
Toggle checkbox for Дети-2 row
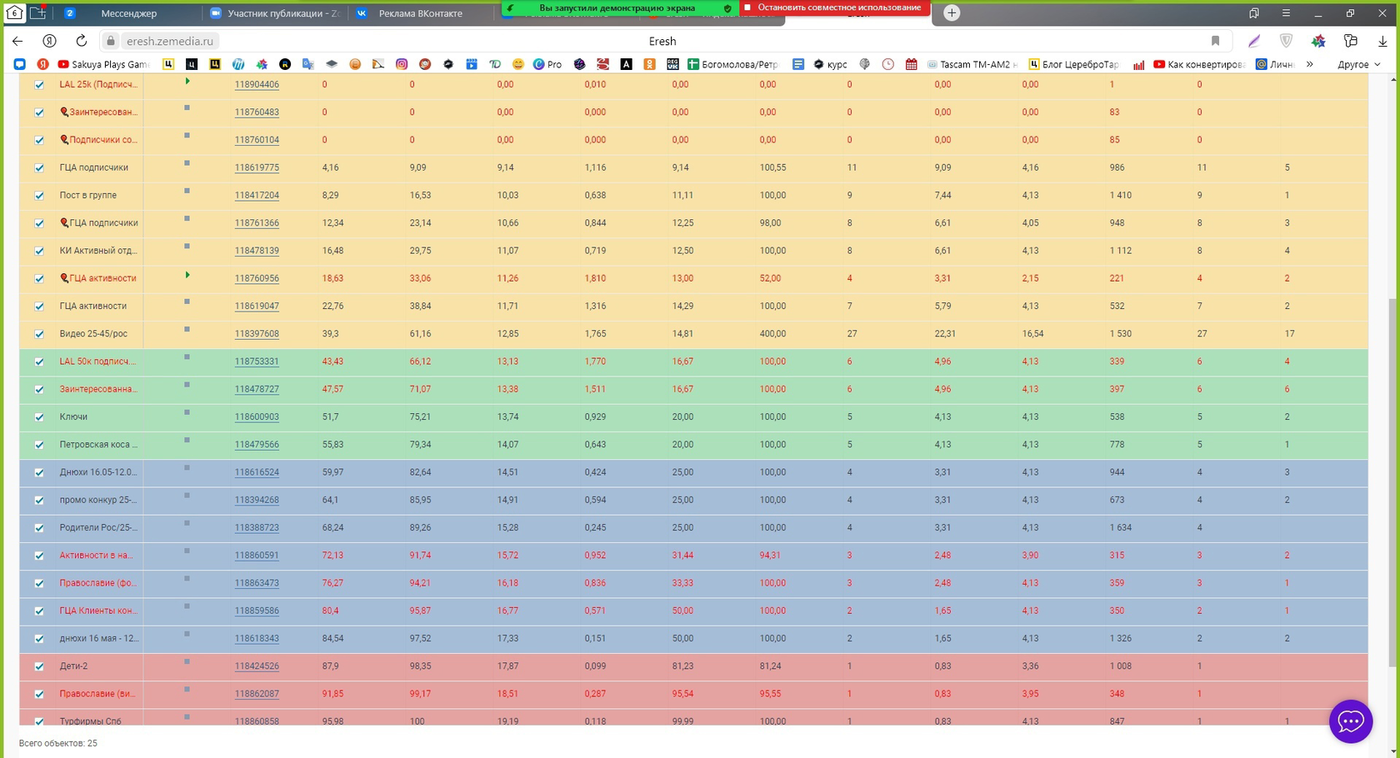click(x=39, y=666)
